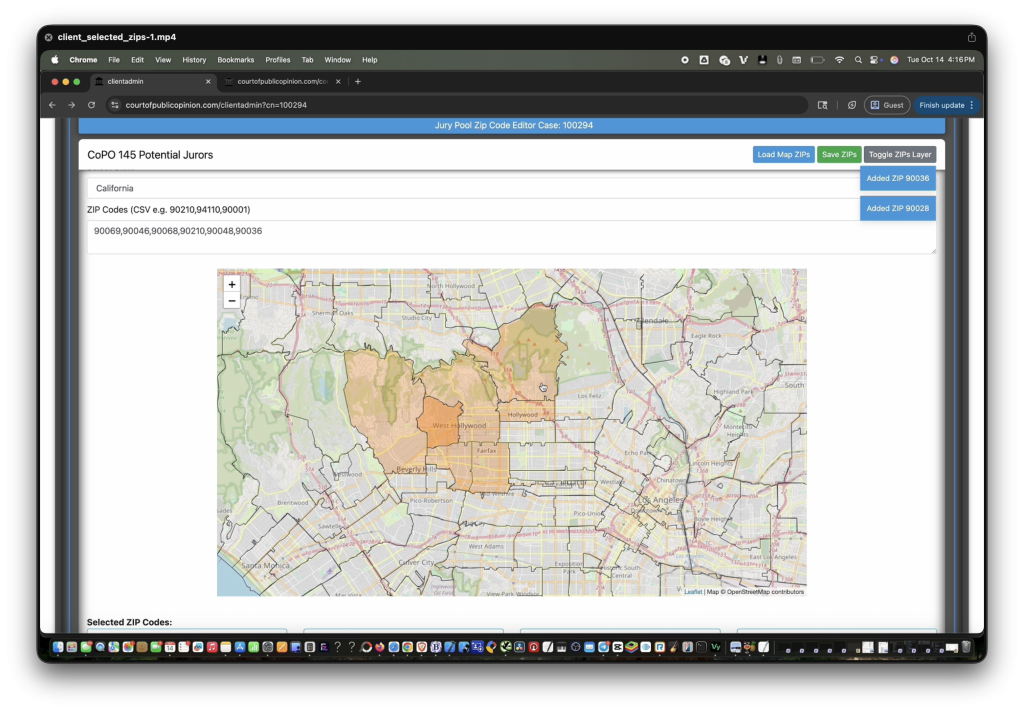Open the date and time in menu bar

pos(940,59)
